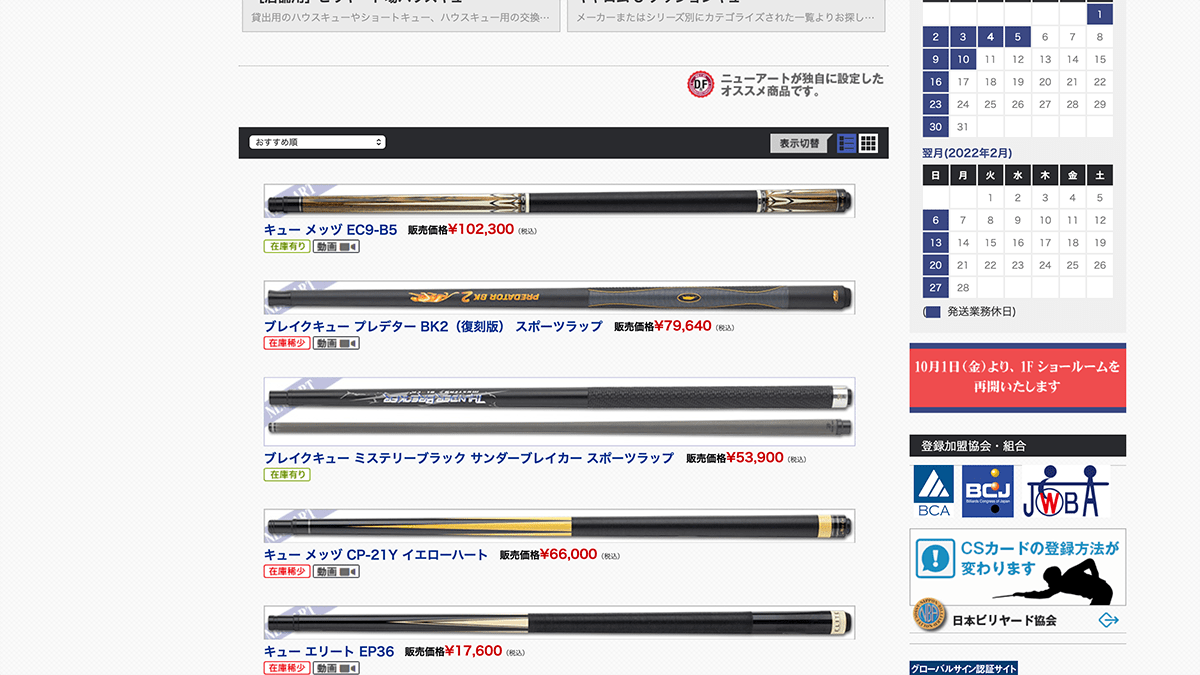Click 在庫有り badge under EC9-B5
The height and width of the screenshot is (675, 1200).
(287, 246)
